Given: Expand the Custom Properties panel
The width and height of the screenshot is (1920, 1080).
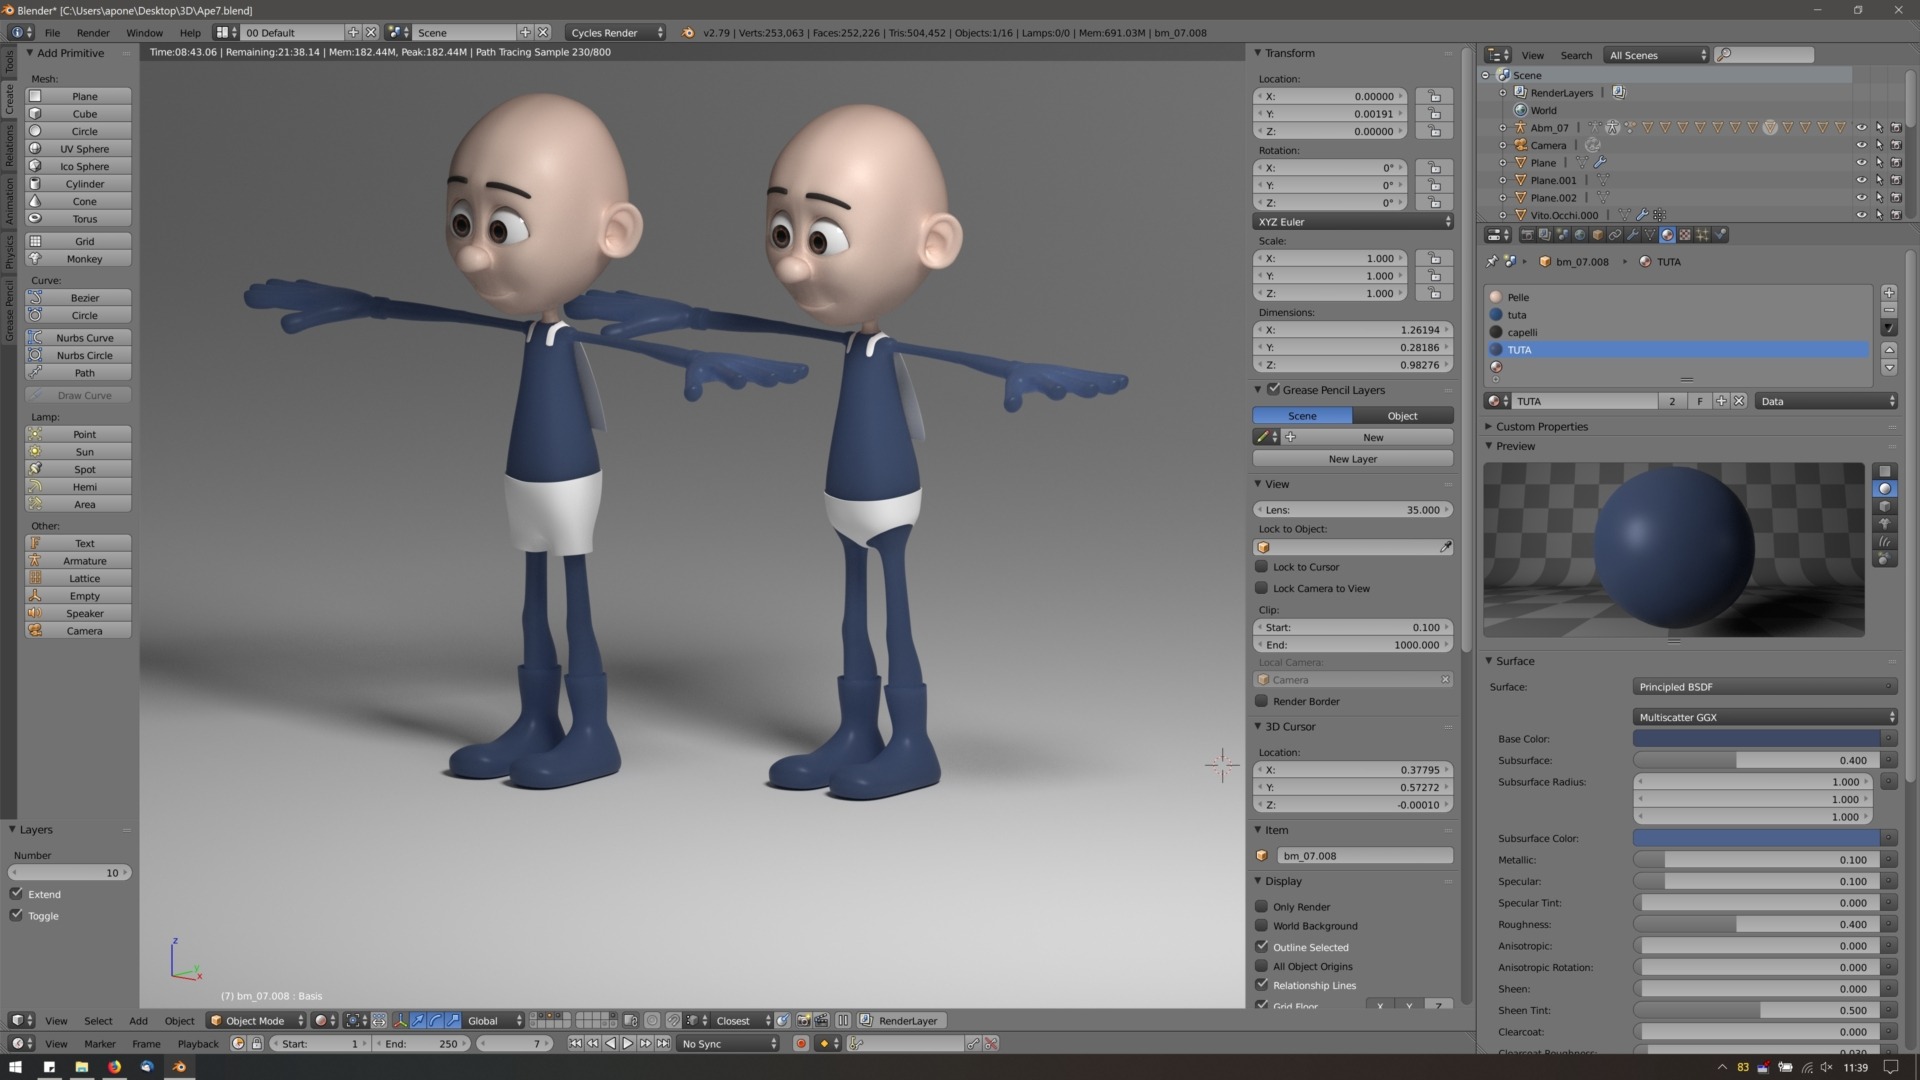Looking at the screenshot, I should click(1542, 426).
